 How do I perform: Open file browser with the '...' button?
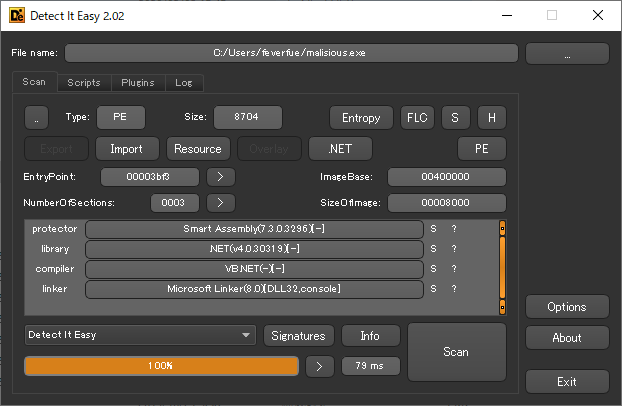(567, 54)
